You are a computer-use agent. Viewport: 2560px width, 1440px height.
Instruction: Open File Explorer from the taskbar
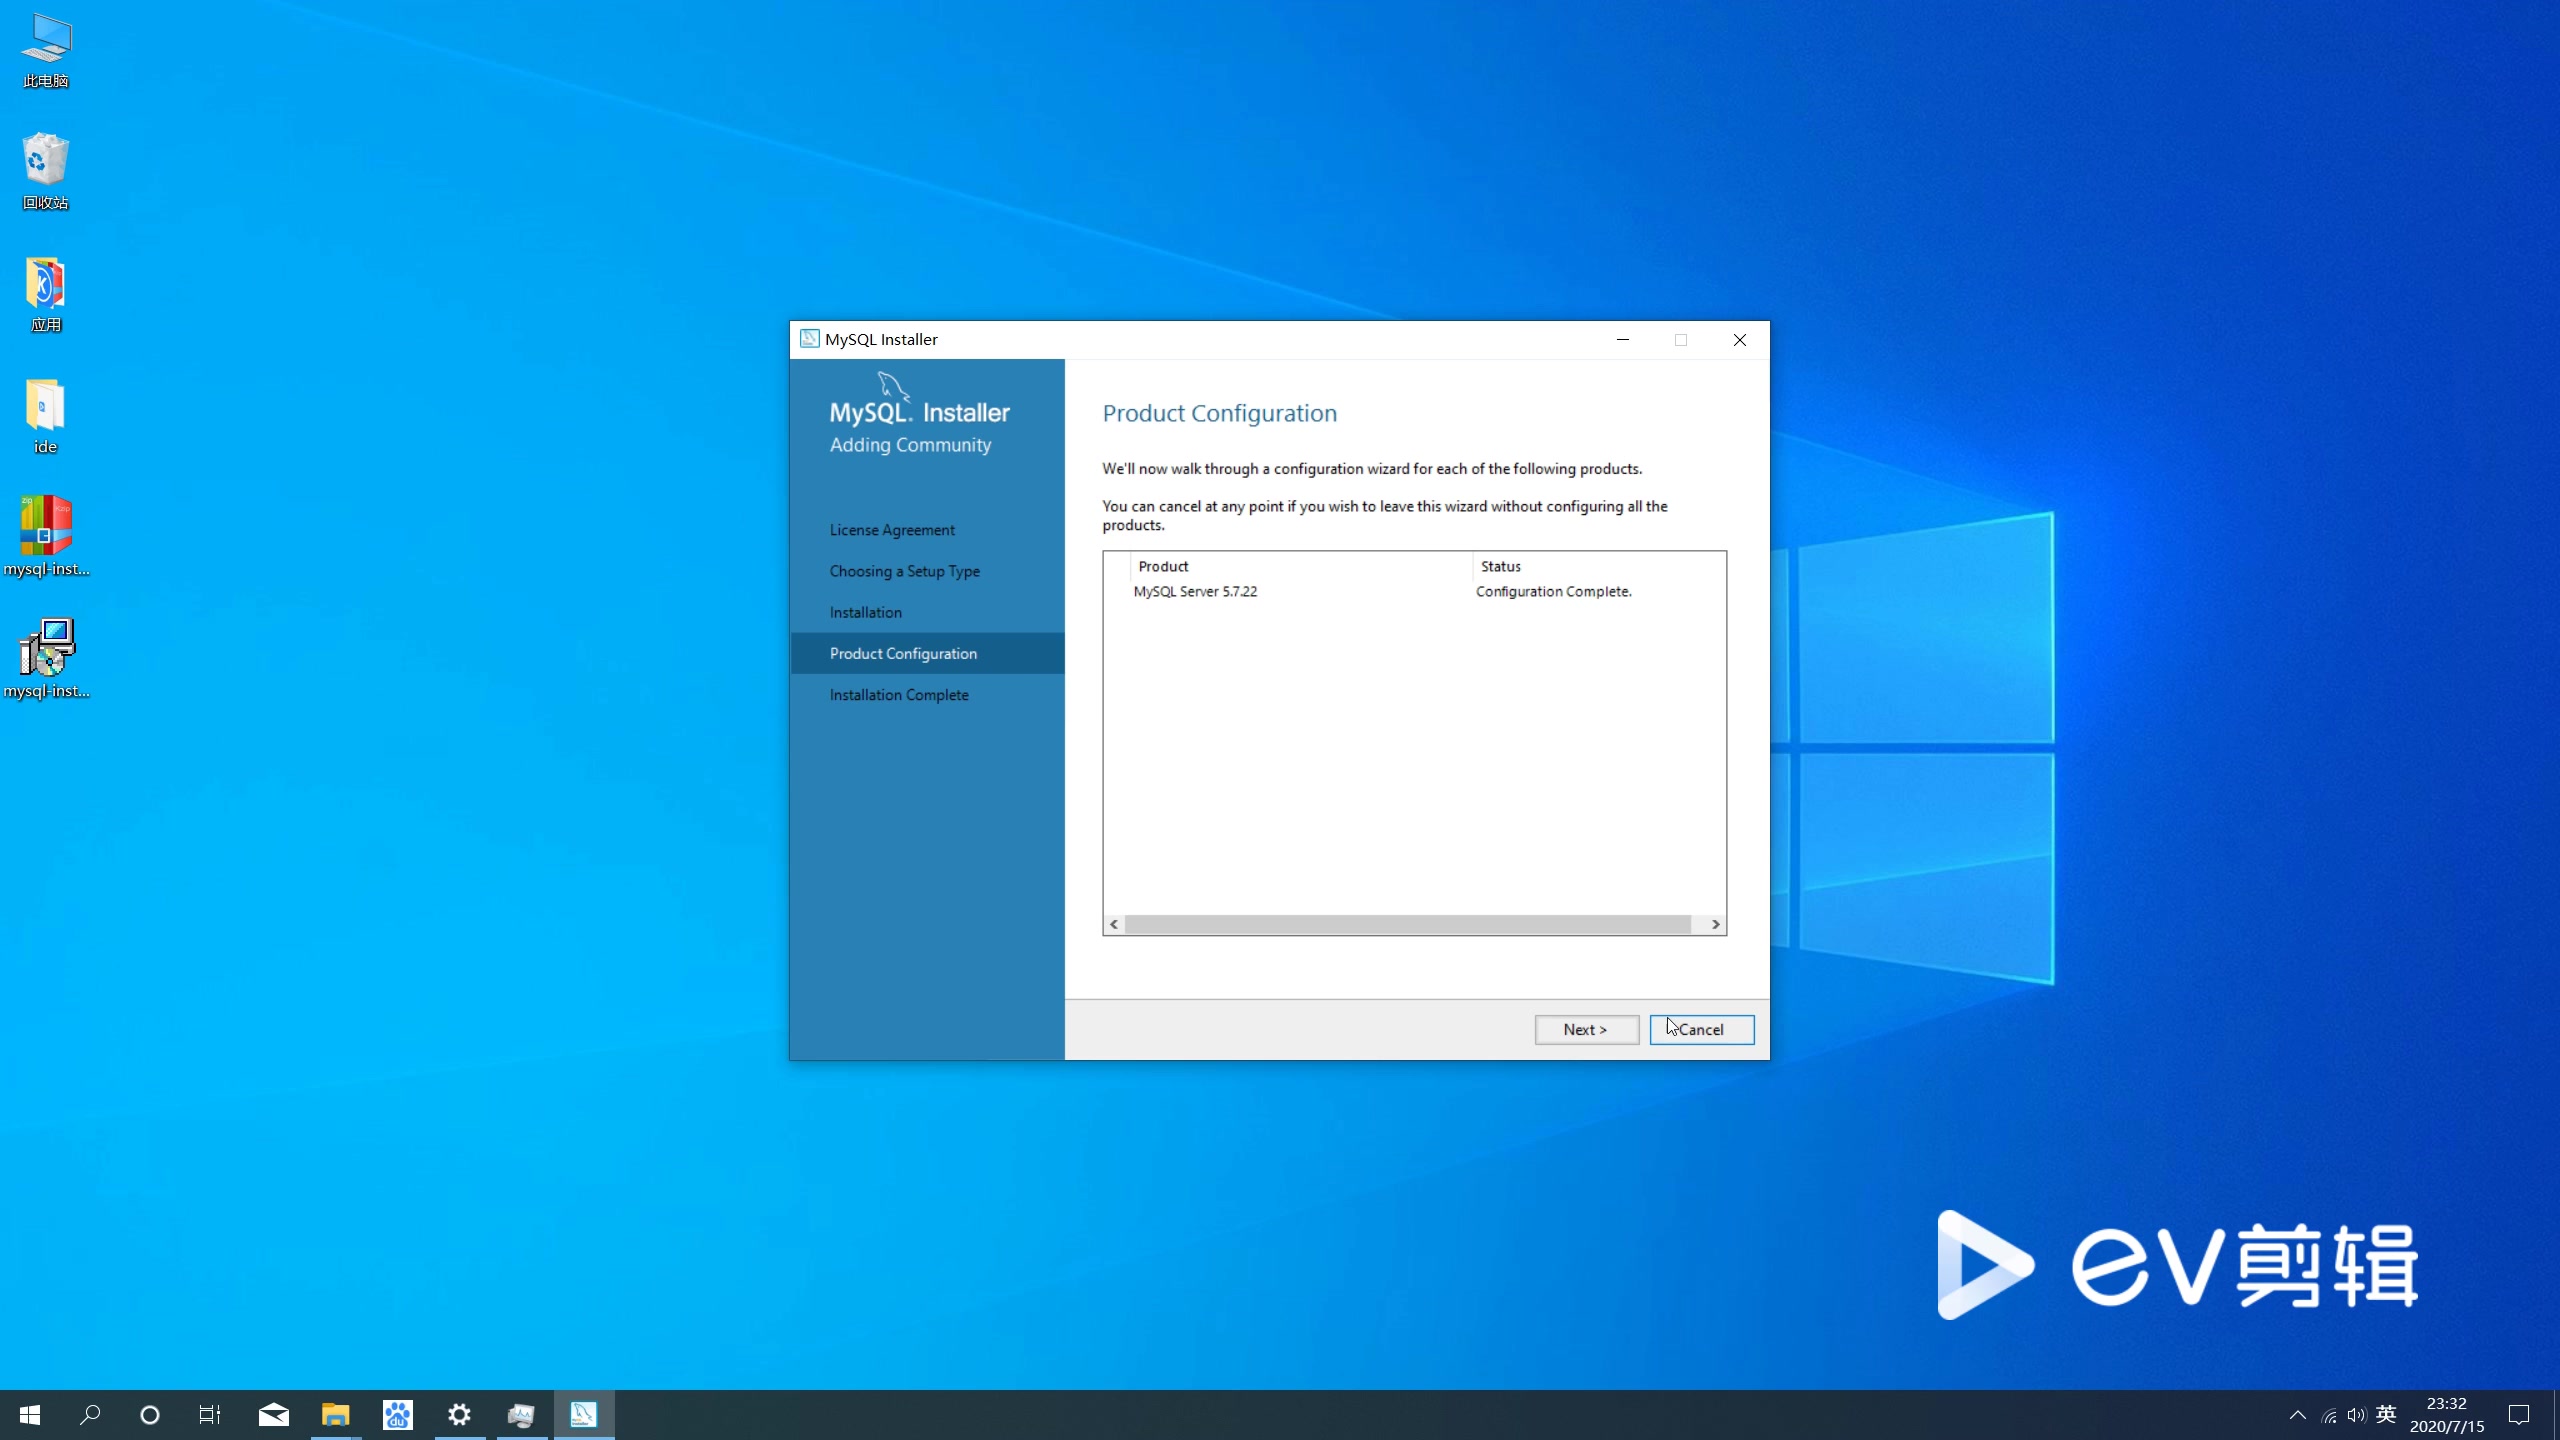point(335,1415)
